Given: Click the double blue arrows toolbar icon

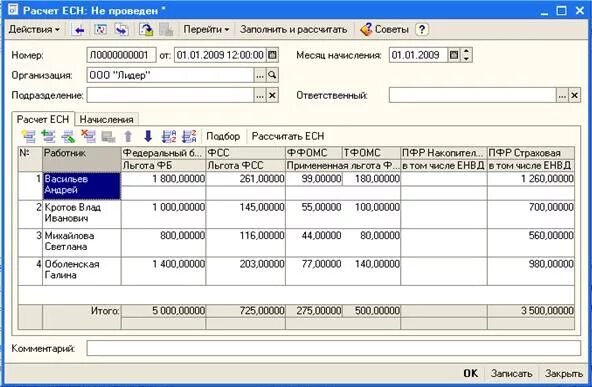Looking at the screenshot, I should pyautogui.click(x=121, y=30).
